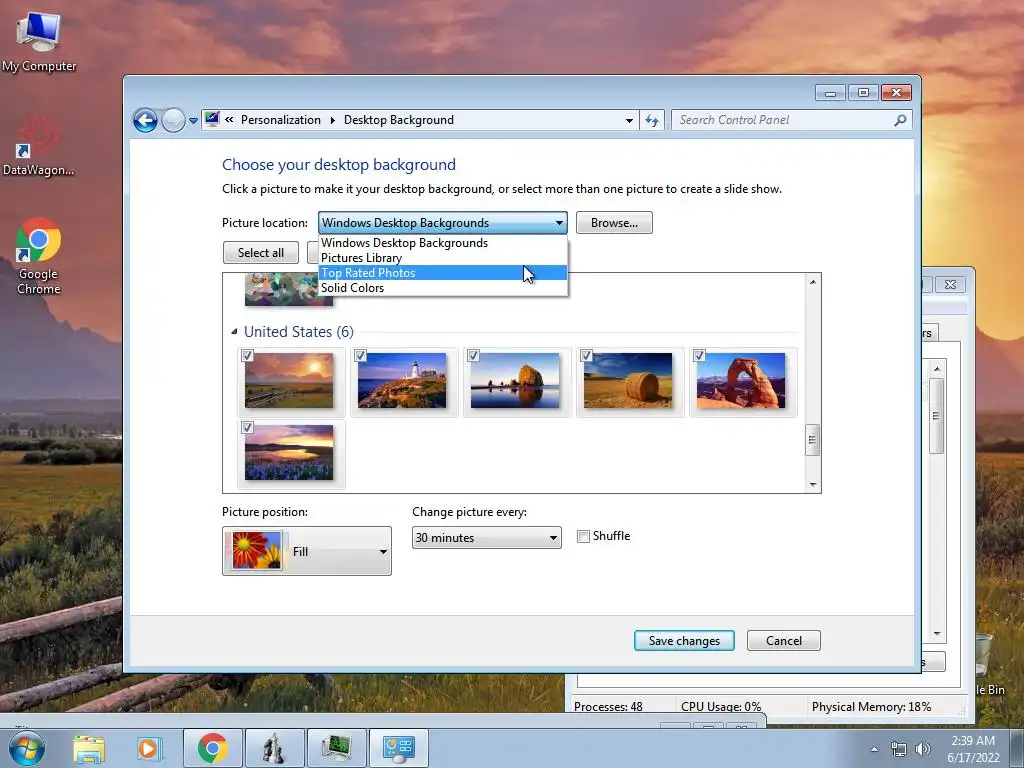Click the greyed forward navigation button
The image size is (1024, 768).
pos(173,120)
